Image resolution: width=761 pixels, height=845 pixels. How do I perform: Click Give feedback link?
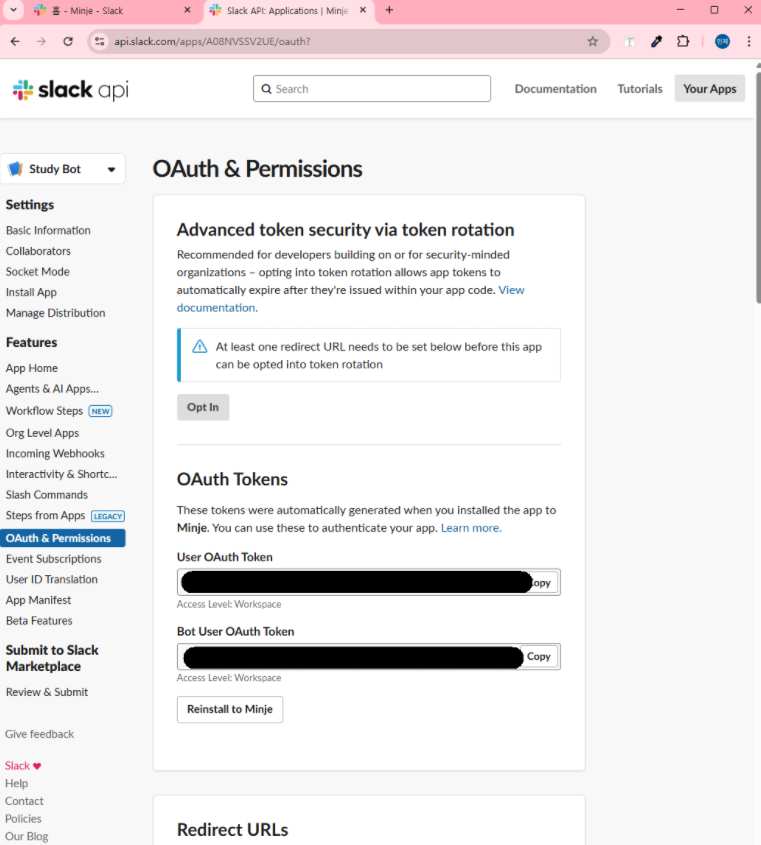point(39,734)
